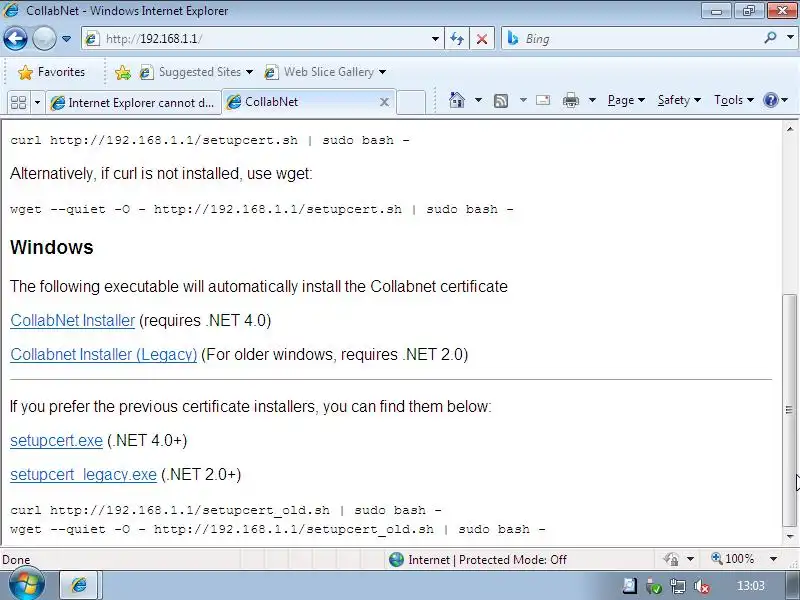
Task: Click the Refresh icon beside address bar
Action: pyautogui.click(x=457, y=39)
